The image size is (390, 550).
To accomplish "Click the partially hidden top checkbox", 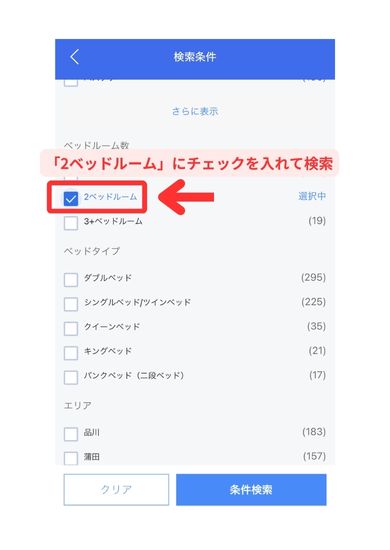I will point(71,83).
